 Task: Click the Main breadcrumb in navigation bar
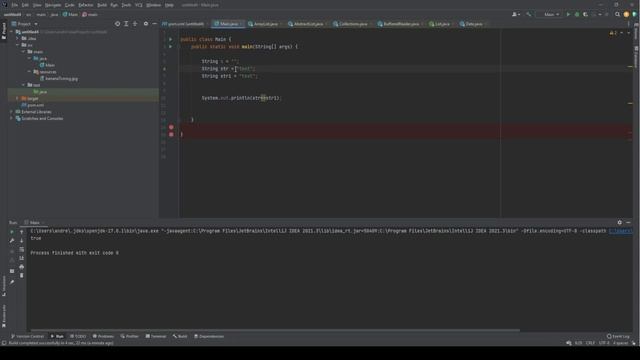(70, 14)
